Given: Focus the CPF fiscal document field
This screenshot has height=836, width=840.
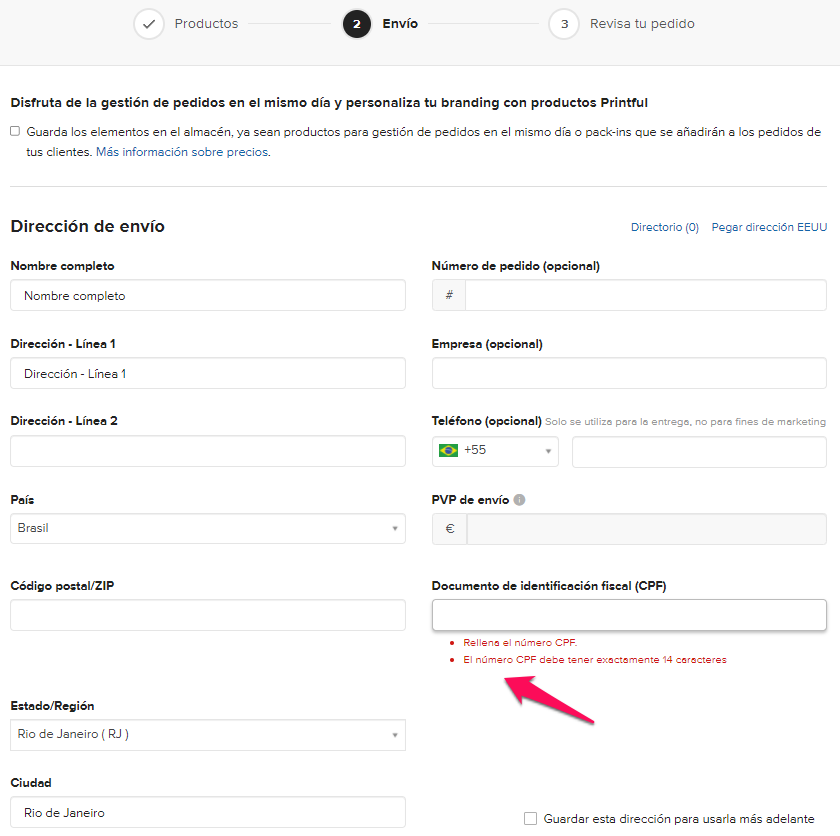Looking at the screenshot, I should click(x=629, y=615).
